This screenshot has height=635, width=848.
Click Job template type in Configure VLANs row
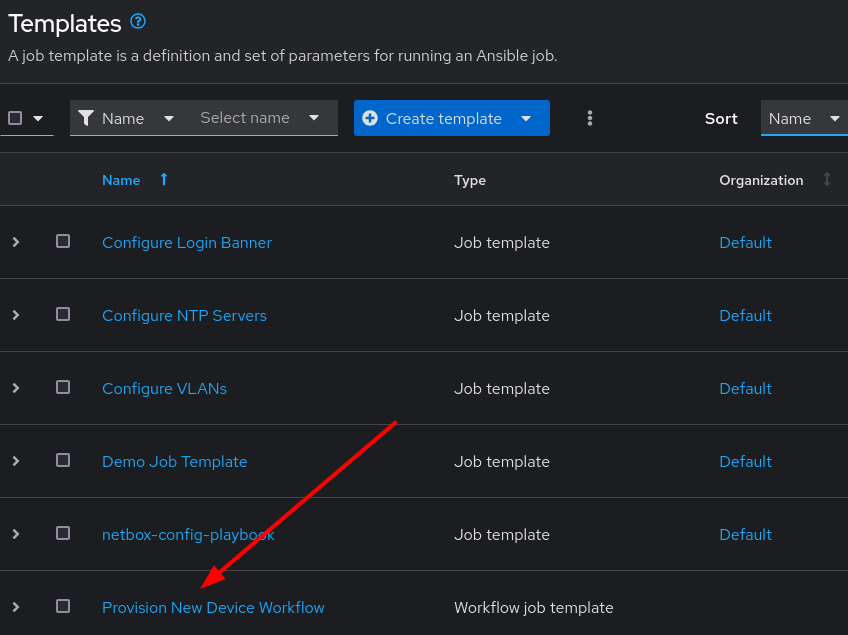click(x=502, y=389)
